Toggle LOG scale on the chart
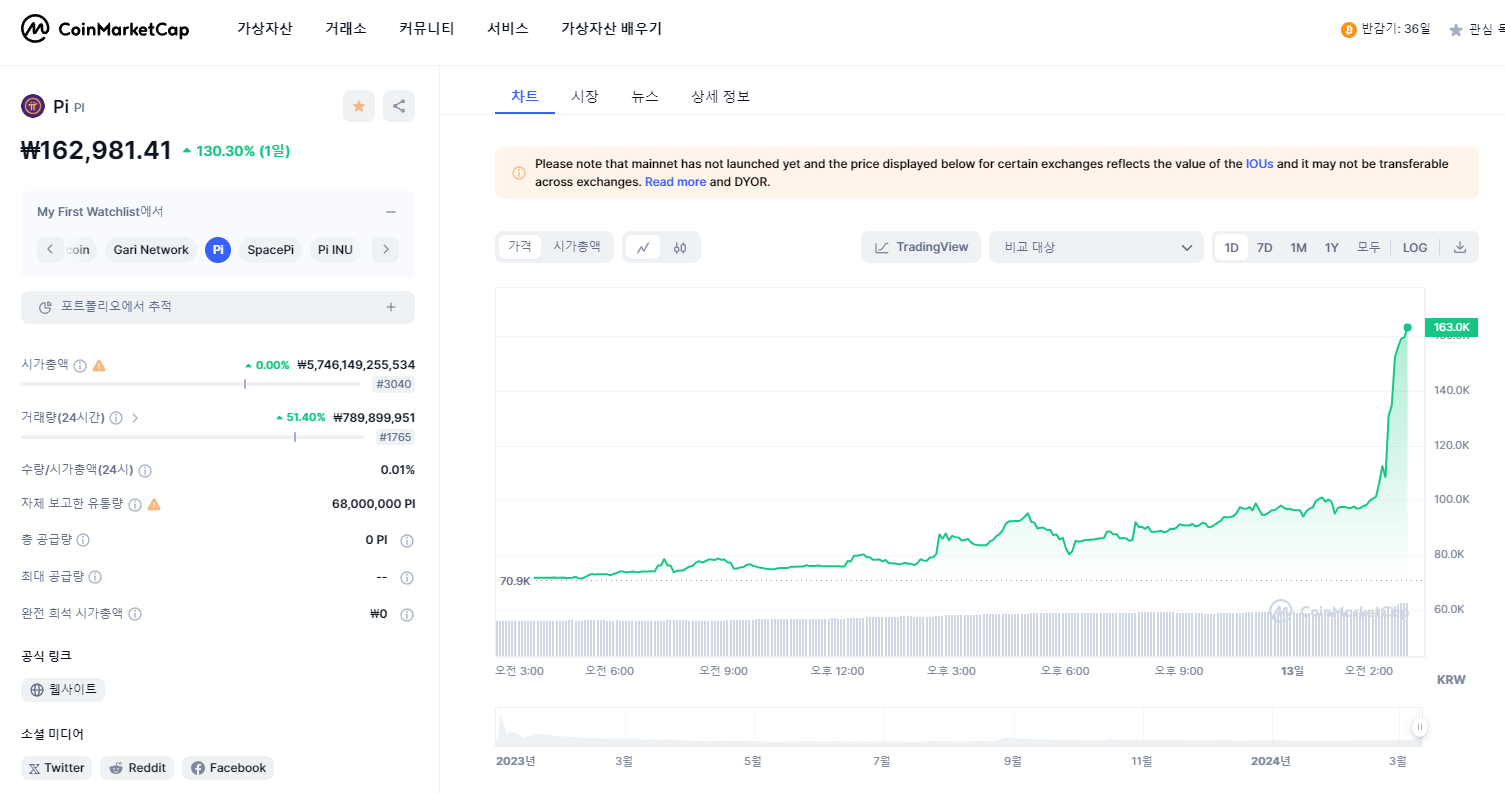This screenshot has width=1505, height=793. point(1415,247)
